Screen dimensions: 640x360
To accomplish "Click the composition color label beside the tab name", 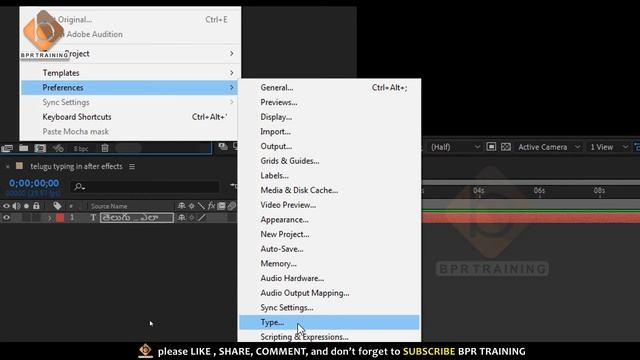I will (x=19, y=166).
